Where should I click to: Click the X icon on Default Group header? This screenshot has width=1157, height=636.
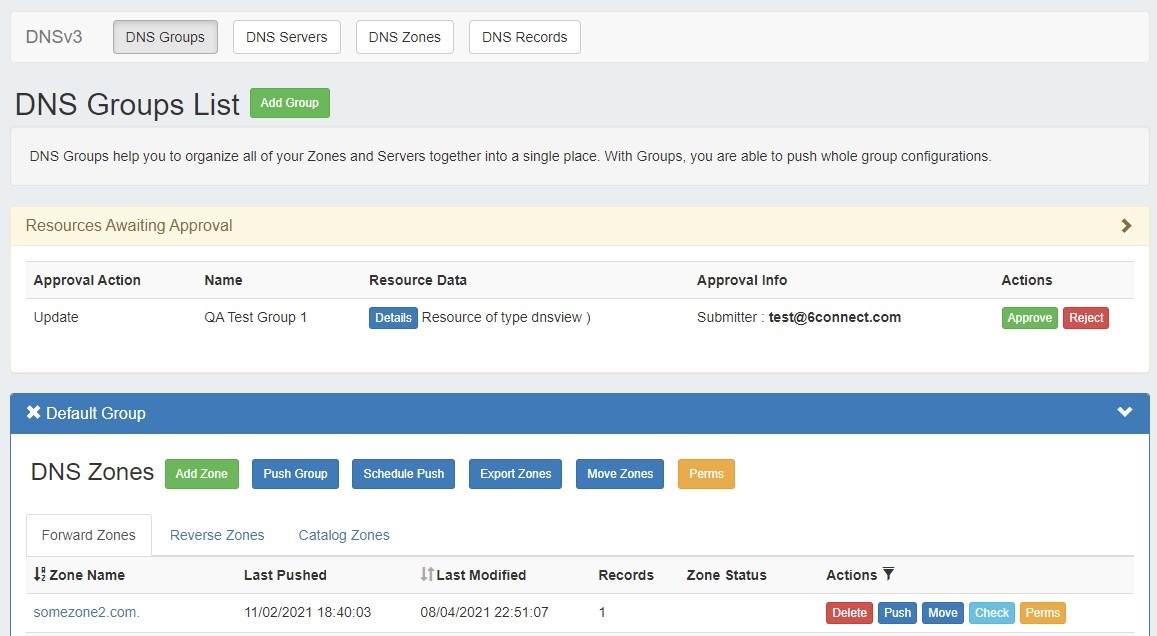33,413
